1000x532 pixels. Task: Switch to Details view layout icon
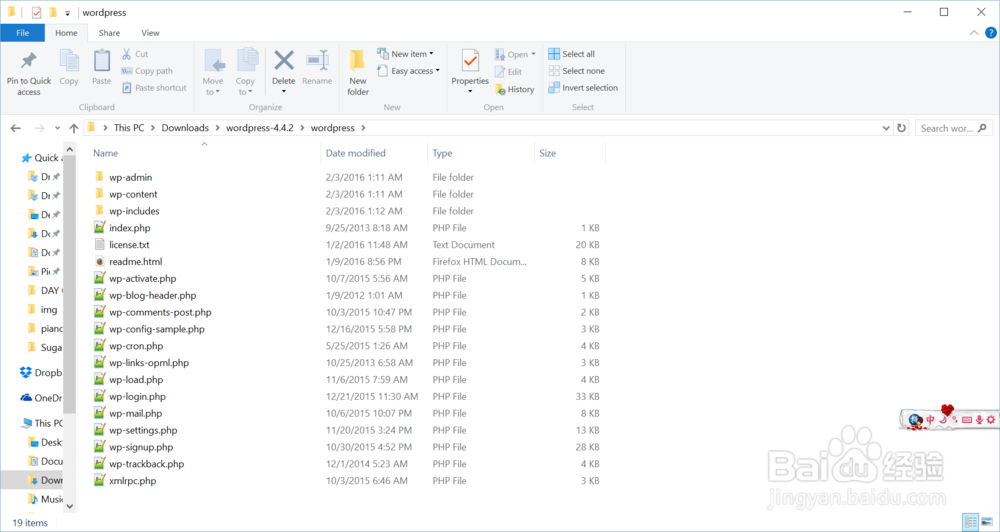(970, 522)
